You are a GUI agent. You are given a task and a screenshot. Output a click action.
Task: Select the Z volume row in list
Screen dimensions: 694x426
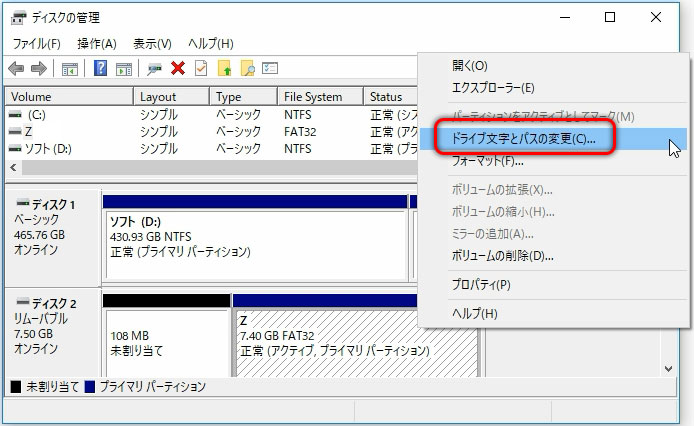coord(211,132)
